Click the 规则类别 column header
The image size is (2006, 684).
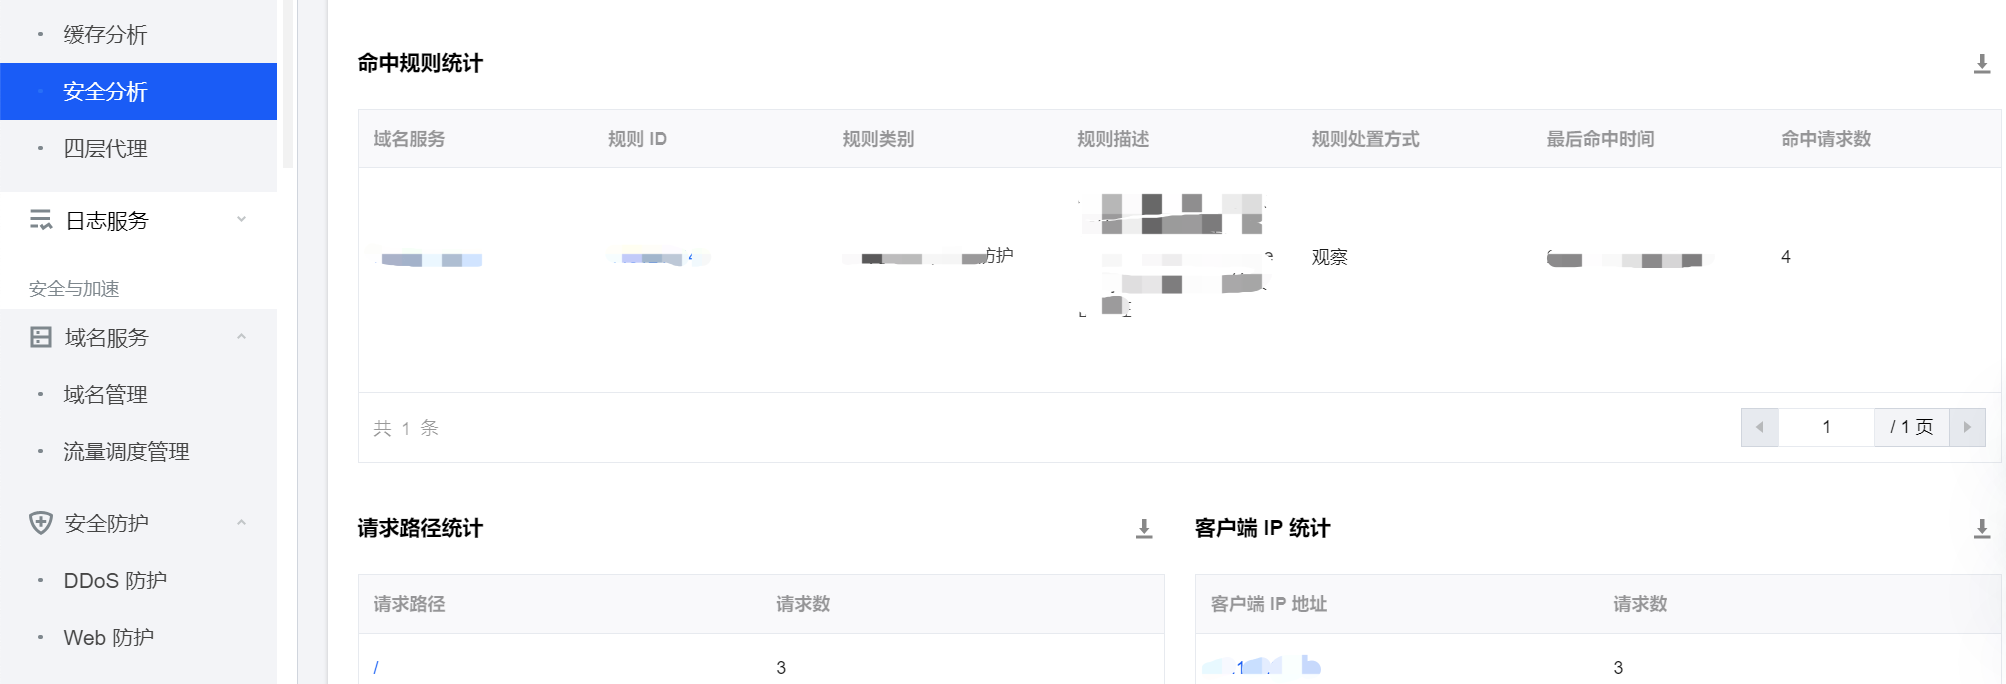[878, 139]
